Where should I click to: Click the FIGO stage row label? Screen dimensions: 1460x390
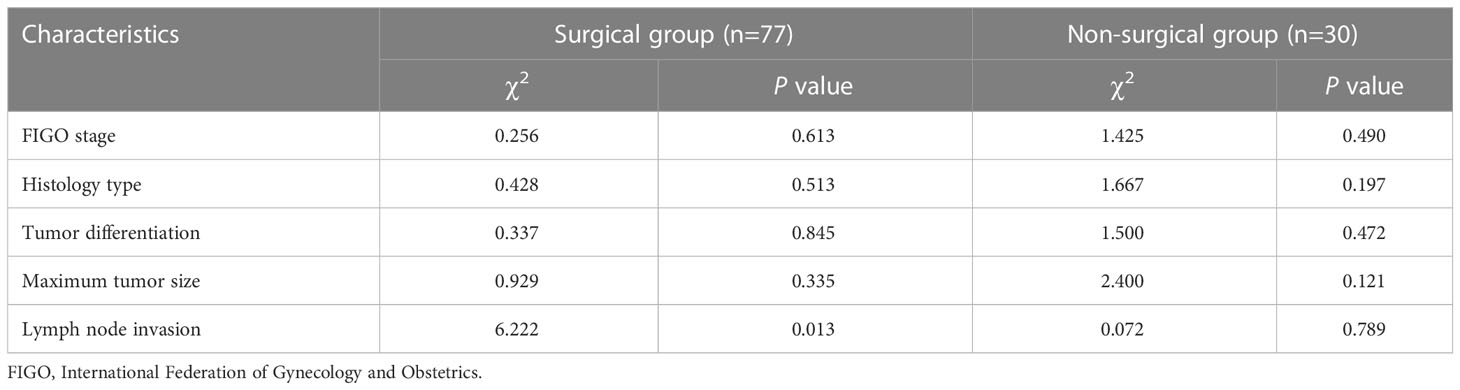[68, 136]
